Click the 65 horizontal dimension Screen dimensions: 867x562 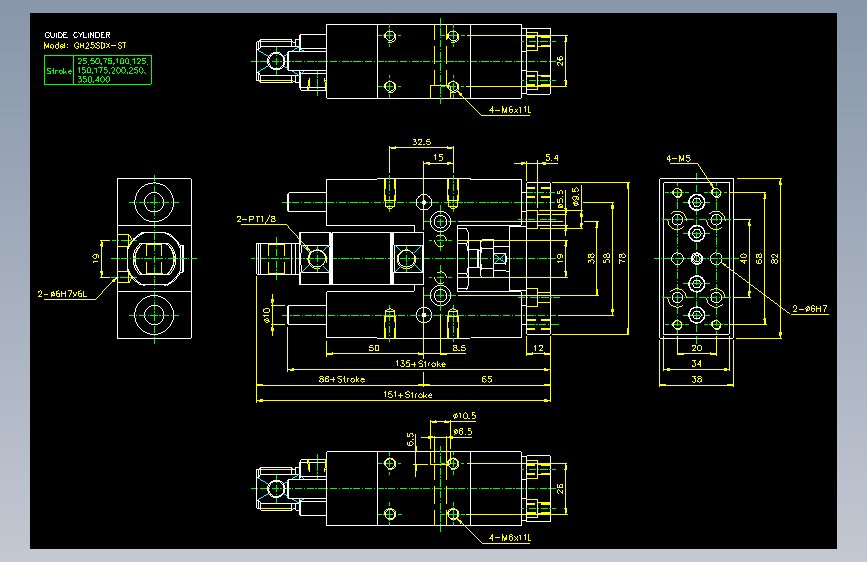pyautogui.click(x=487, y=379)
